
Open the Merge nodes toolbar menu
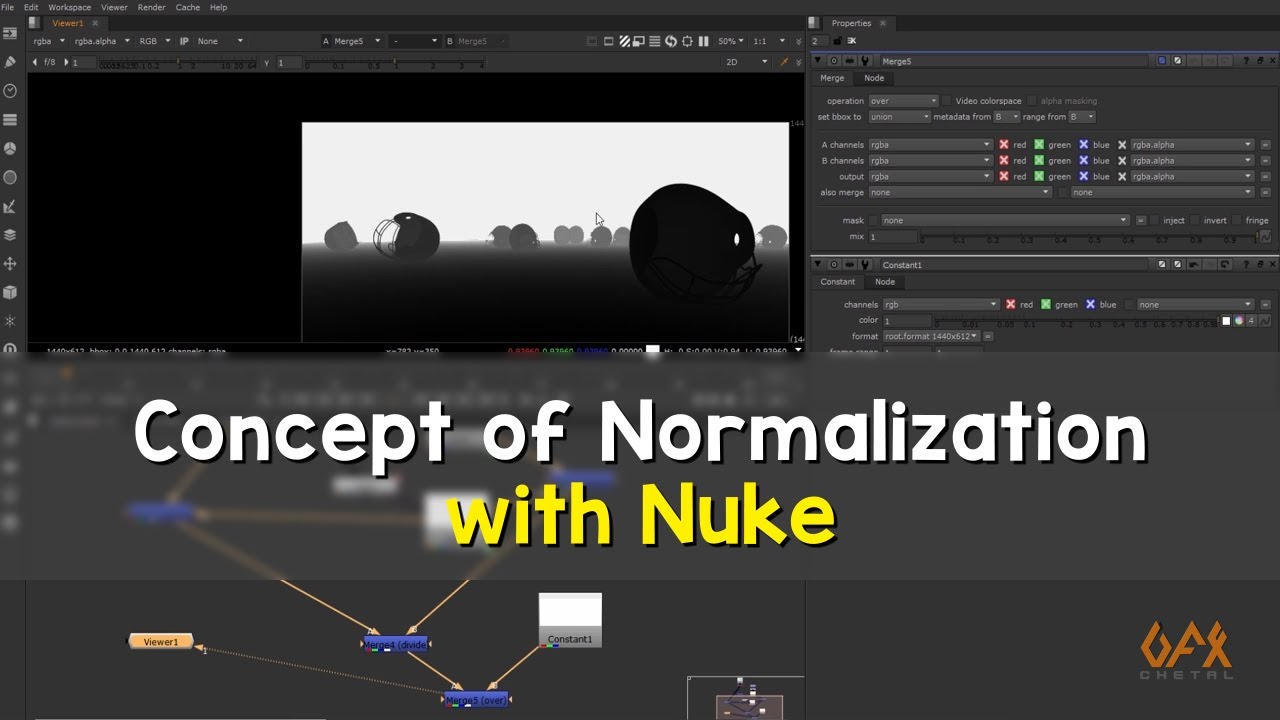[10, 235]
